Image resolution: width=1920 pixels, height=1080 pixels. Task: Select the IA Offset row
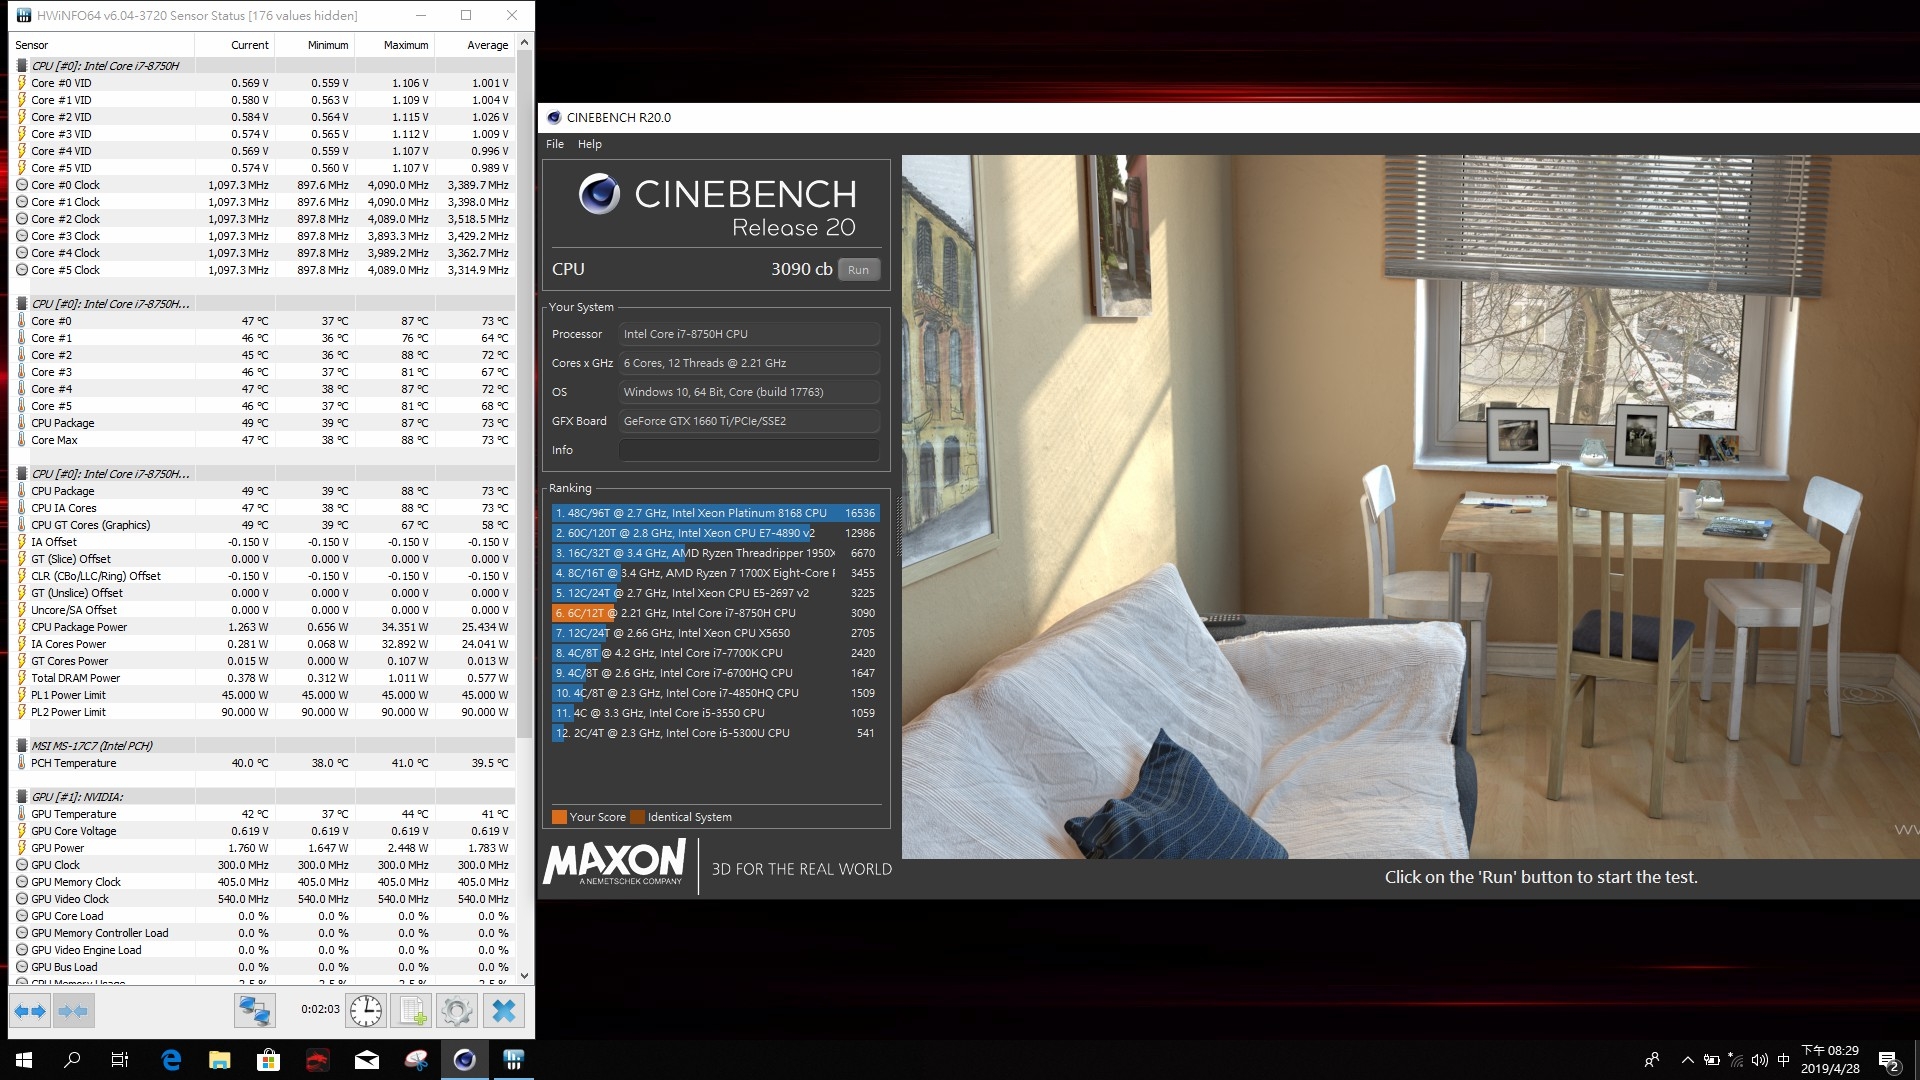coord(263,542)
